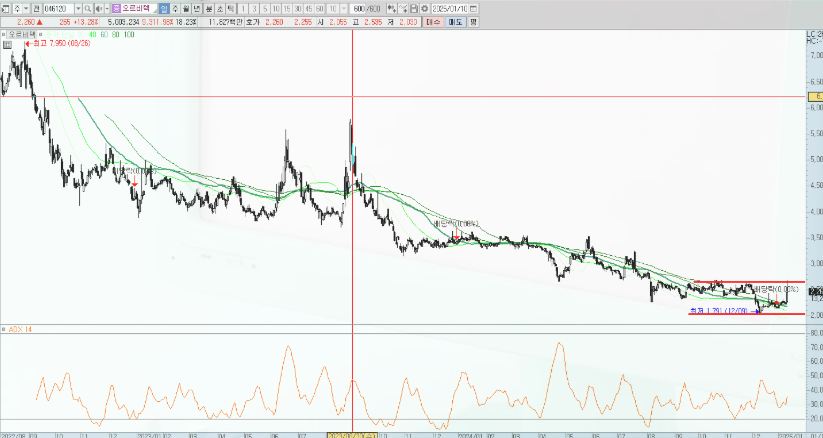Screen dimensions: 823x438
Task: Click the stock code input field 046120
Action: 59,9
